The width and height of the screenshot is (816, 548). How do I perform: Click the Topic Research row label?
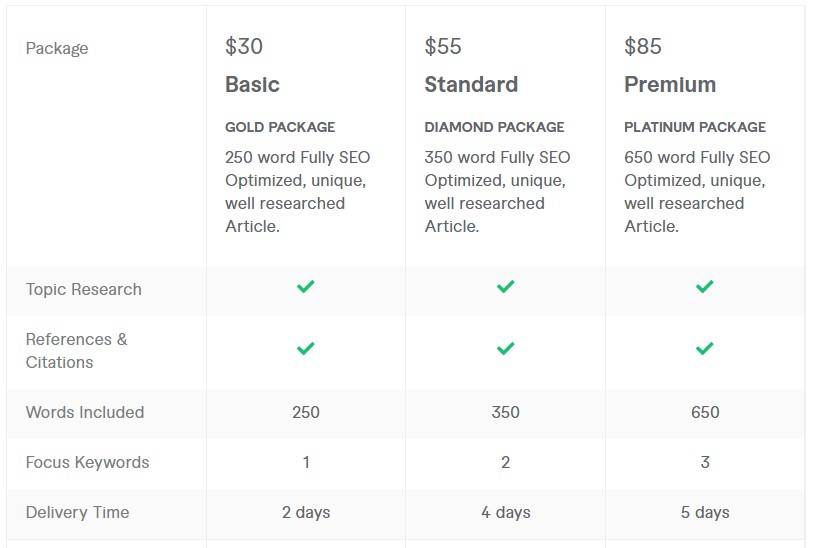[x=84, y=289]
